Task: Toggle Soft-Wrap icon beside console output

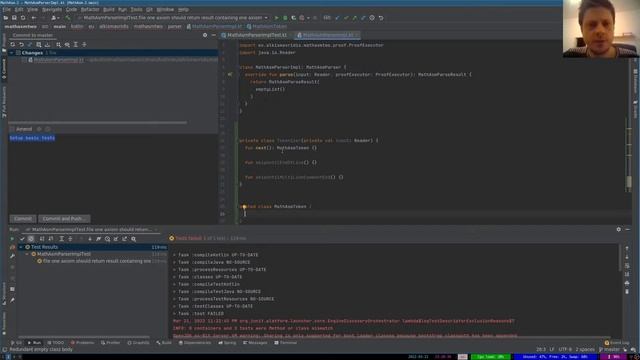Action: pyautogui.click(x=627, y=266)
